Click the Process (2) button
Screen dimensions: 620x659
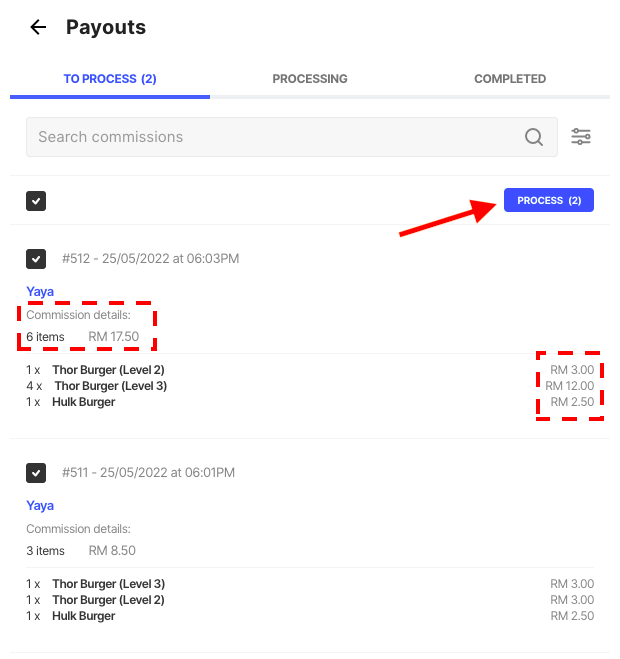point(549,200)
